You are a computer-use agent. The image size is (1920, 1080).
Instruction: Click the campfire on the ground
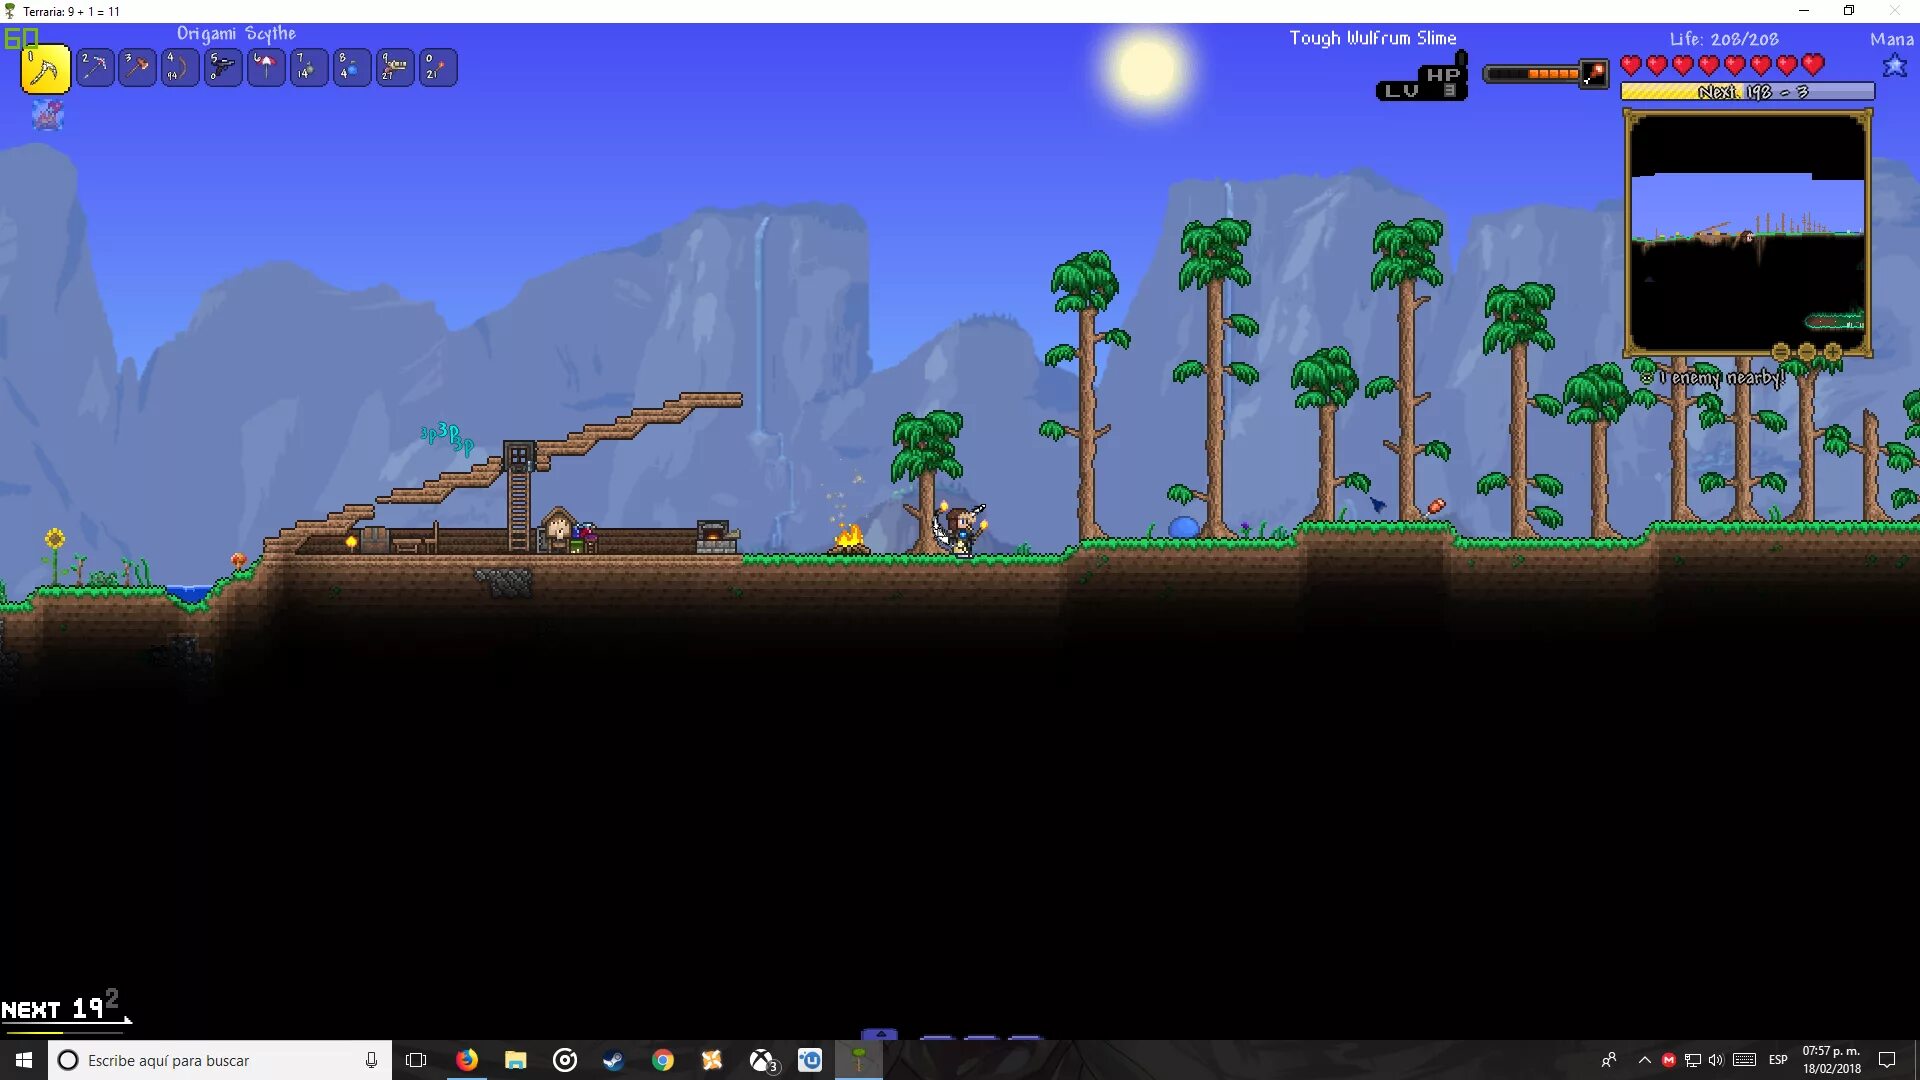[849, 538]
